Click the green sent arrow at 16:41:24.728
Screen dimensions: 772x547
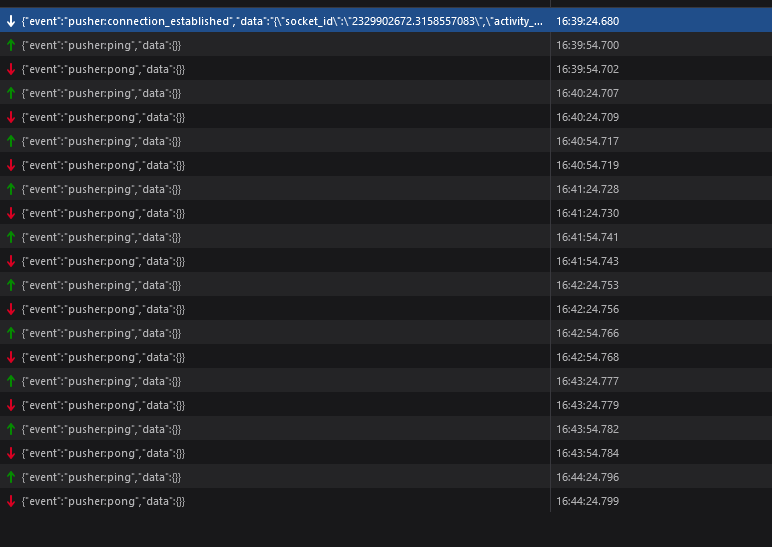[x=11, y=189]
